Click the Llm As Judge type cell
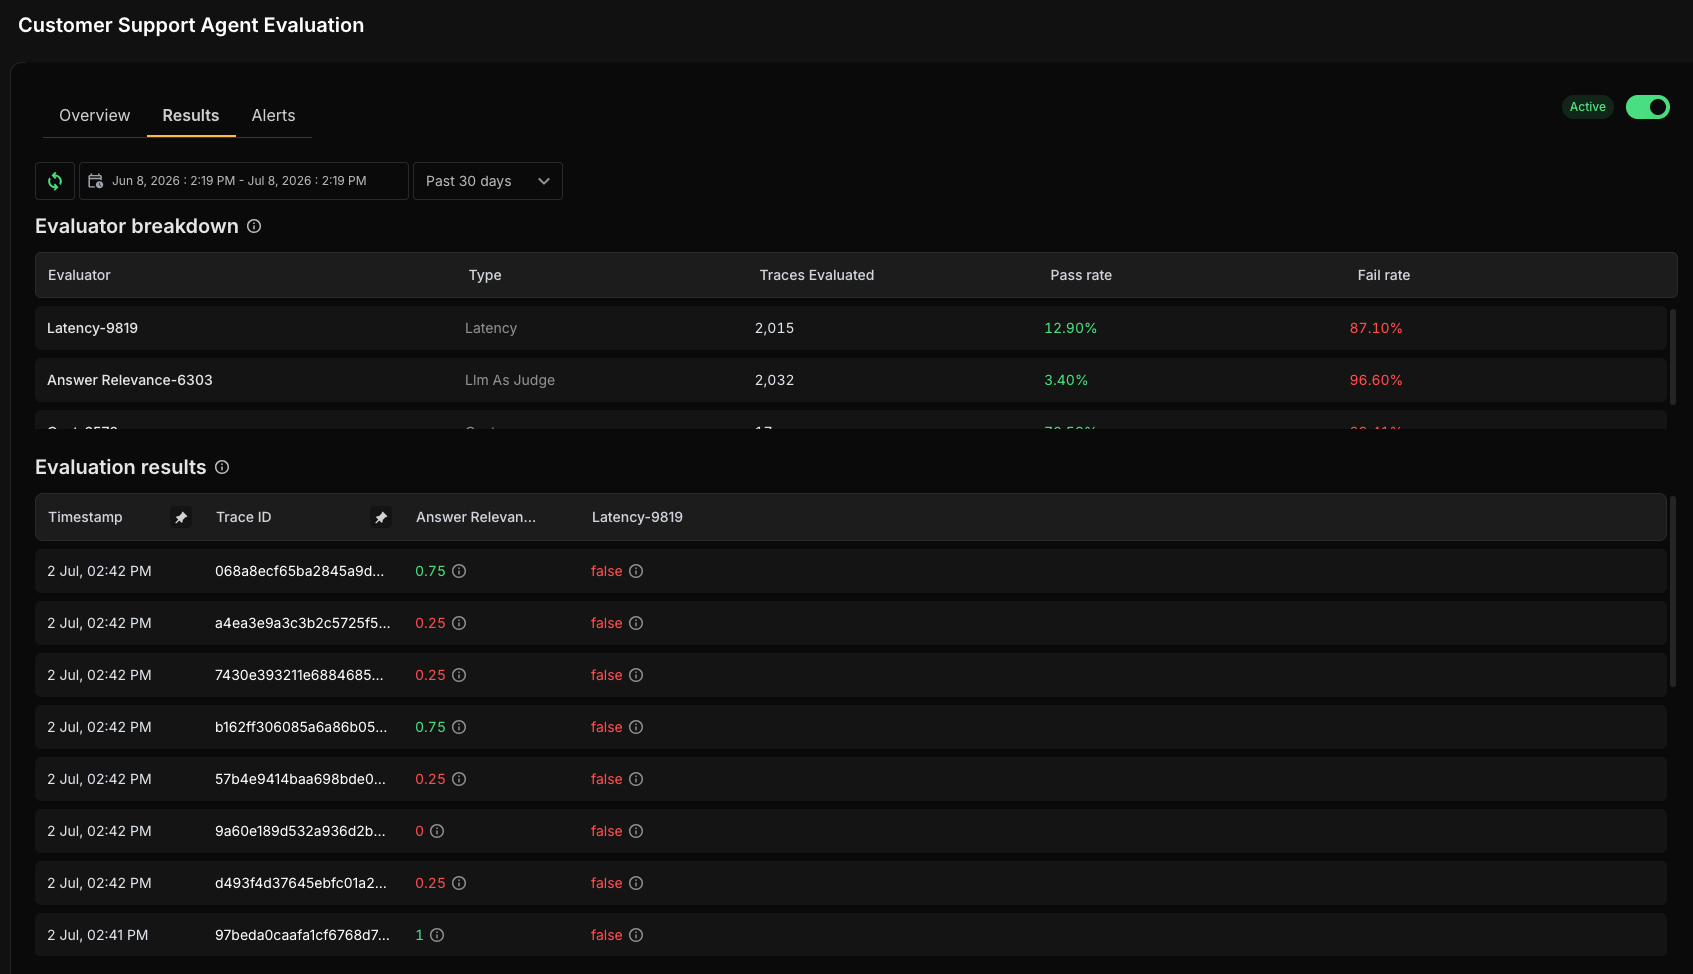The width and height of the screenshot is (1693, 974). (510, 380)
